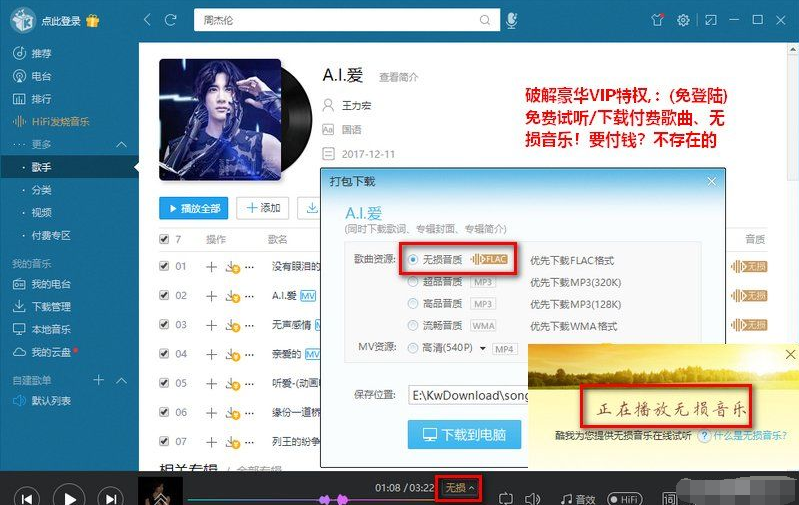Click the gift box icon near login

92,21
